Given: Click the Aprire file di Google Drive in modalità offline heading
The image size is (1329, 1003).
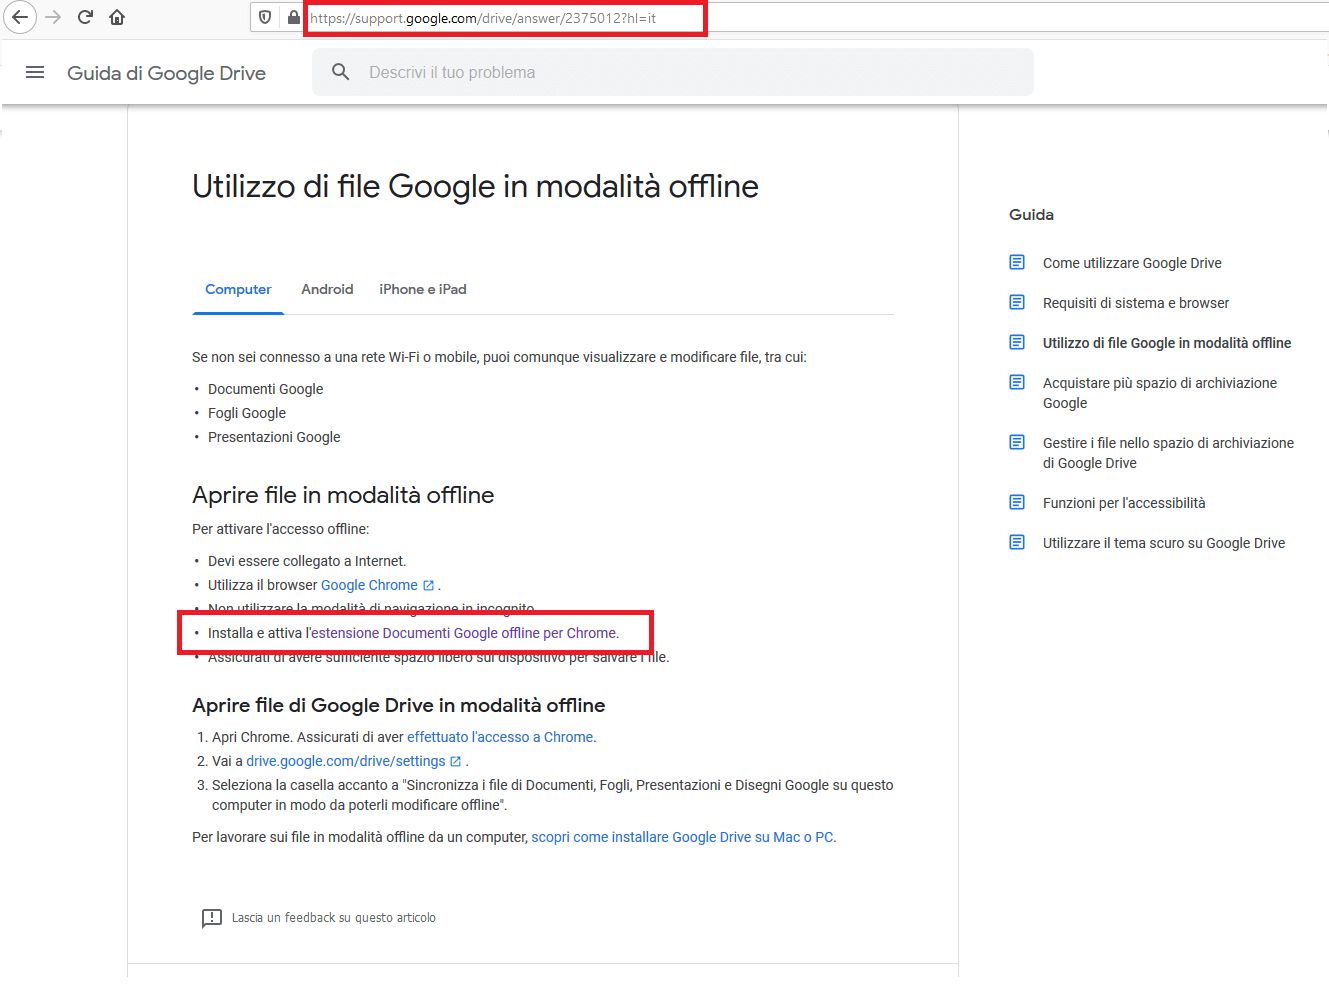Looking at the screenshot, I should pos(398,705).
